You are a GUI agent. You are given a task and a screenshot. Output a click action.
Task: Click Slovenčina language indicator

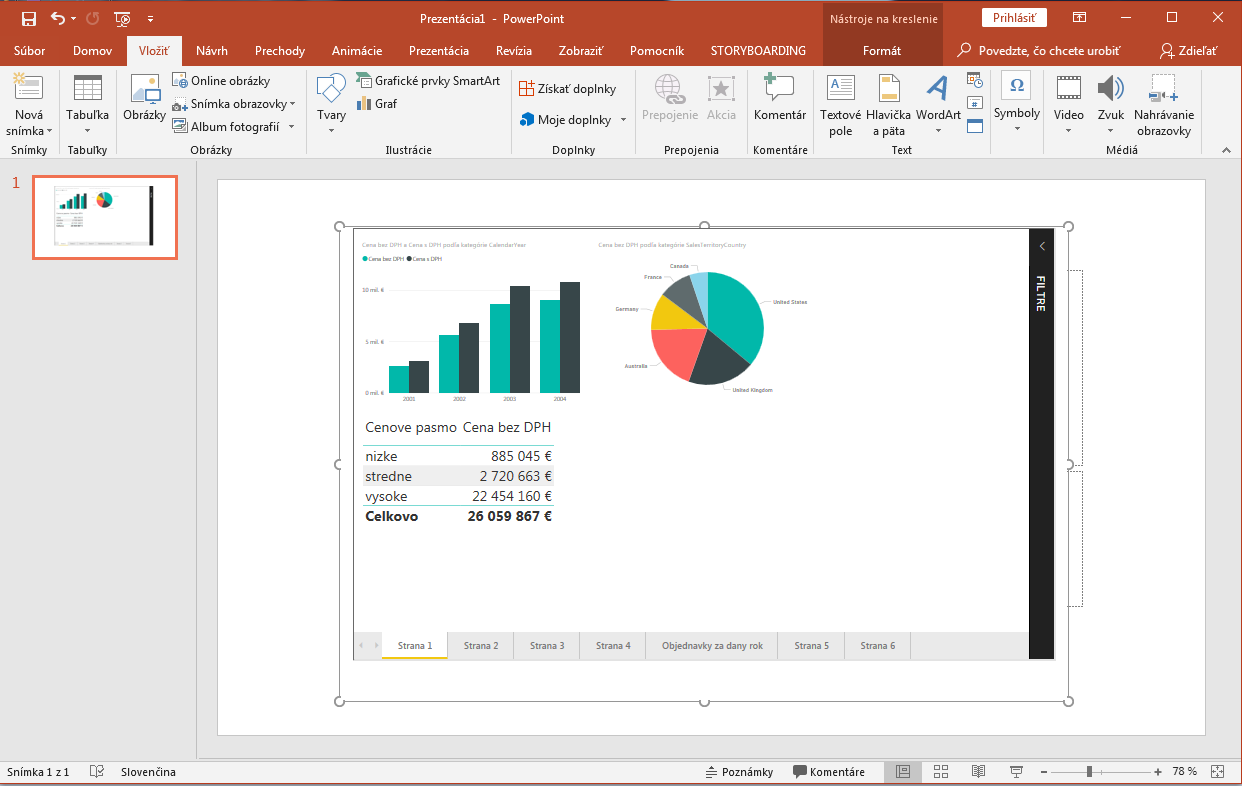[x=148, y=772]
